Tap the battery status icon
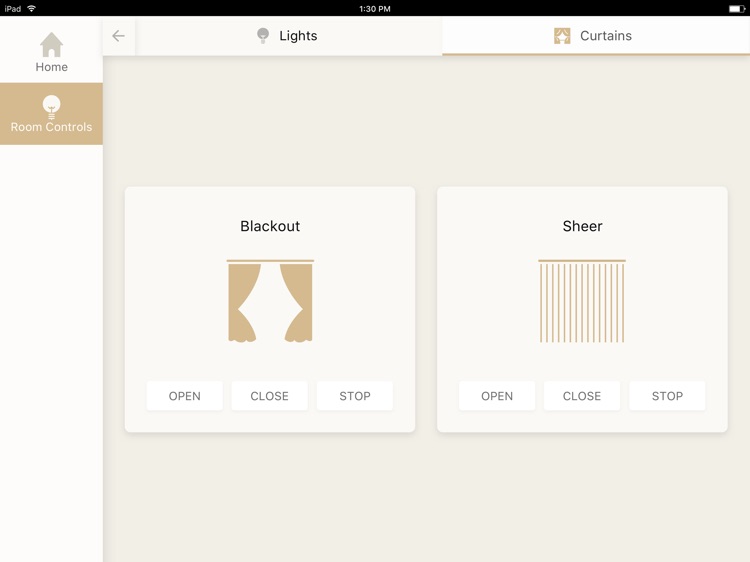 (x=737, y=9)
